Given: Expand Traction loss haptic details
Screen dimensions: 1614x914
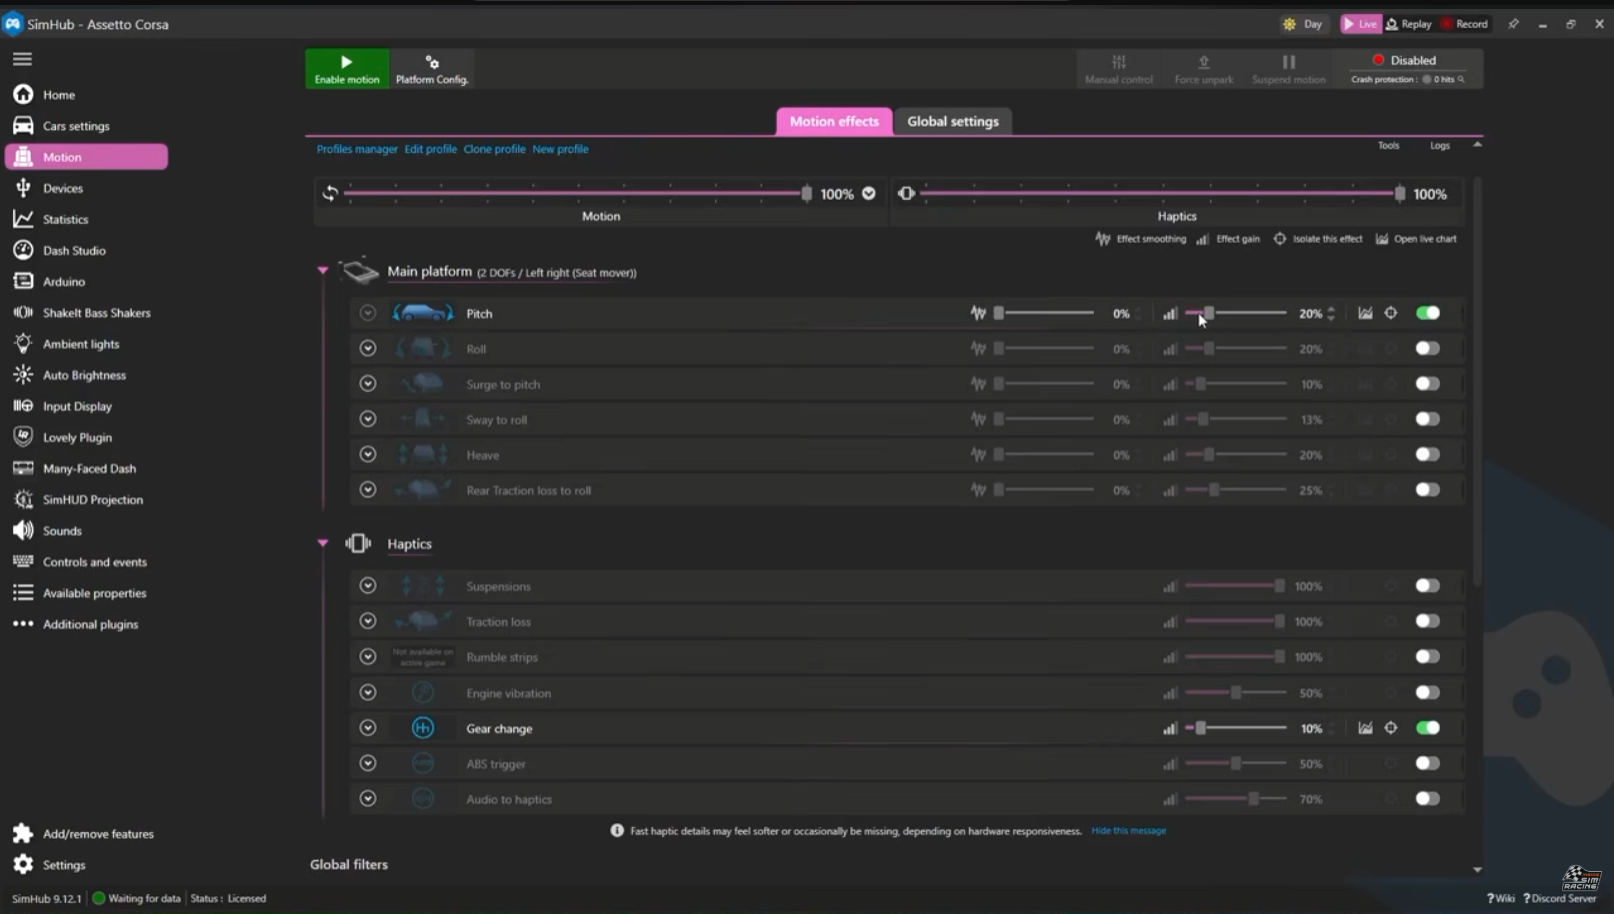Looking at the screenshot, I should pyautogui.click(x=368, y=621).
